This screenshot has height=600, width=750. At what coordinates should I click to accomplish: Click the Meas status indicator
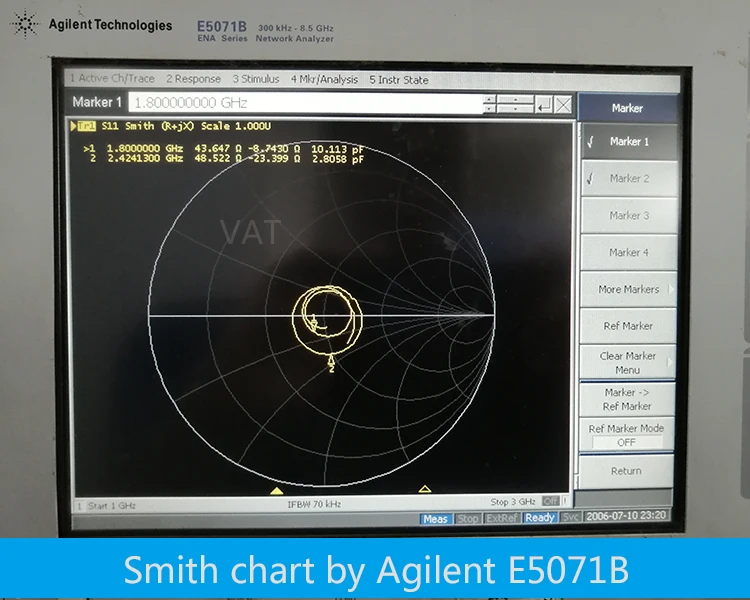435,519
